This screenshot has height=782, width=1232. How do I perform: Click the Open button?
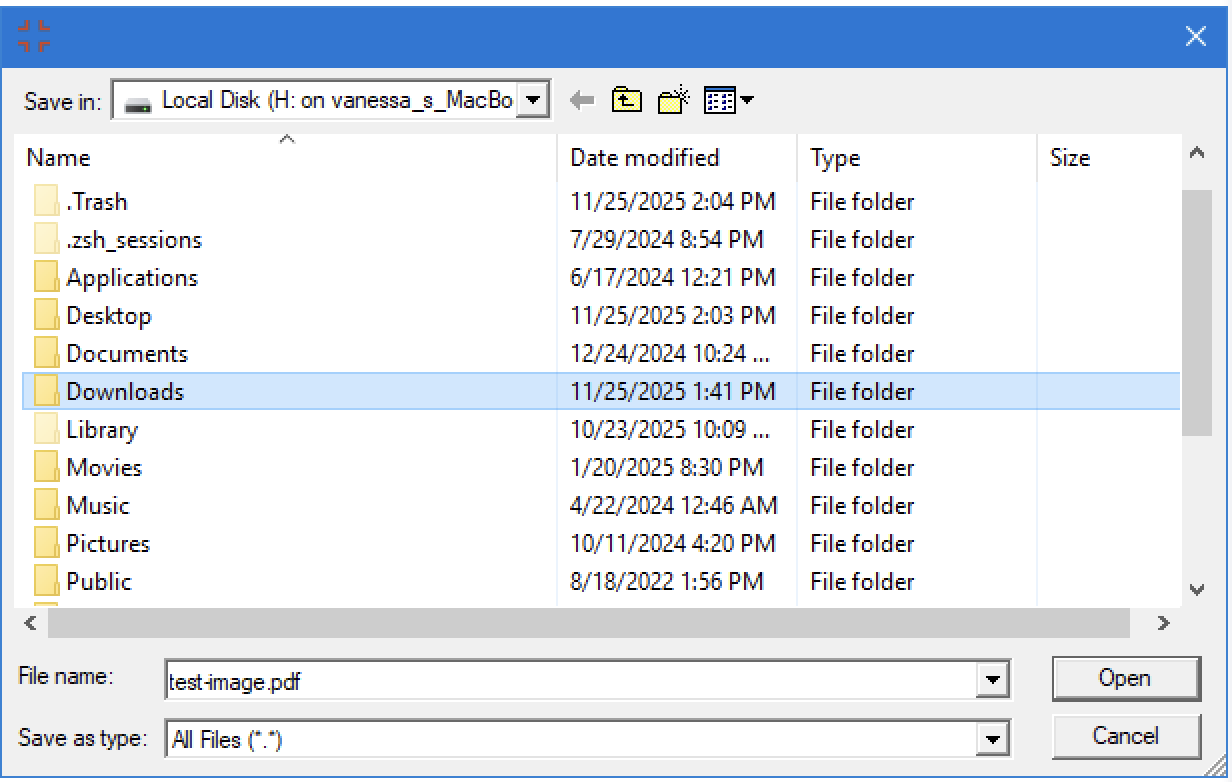point(1126,678)
